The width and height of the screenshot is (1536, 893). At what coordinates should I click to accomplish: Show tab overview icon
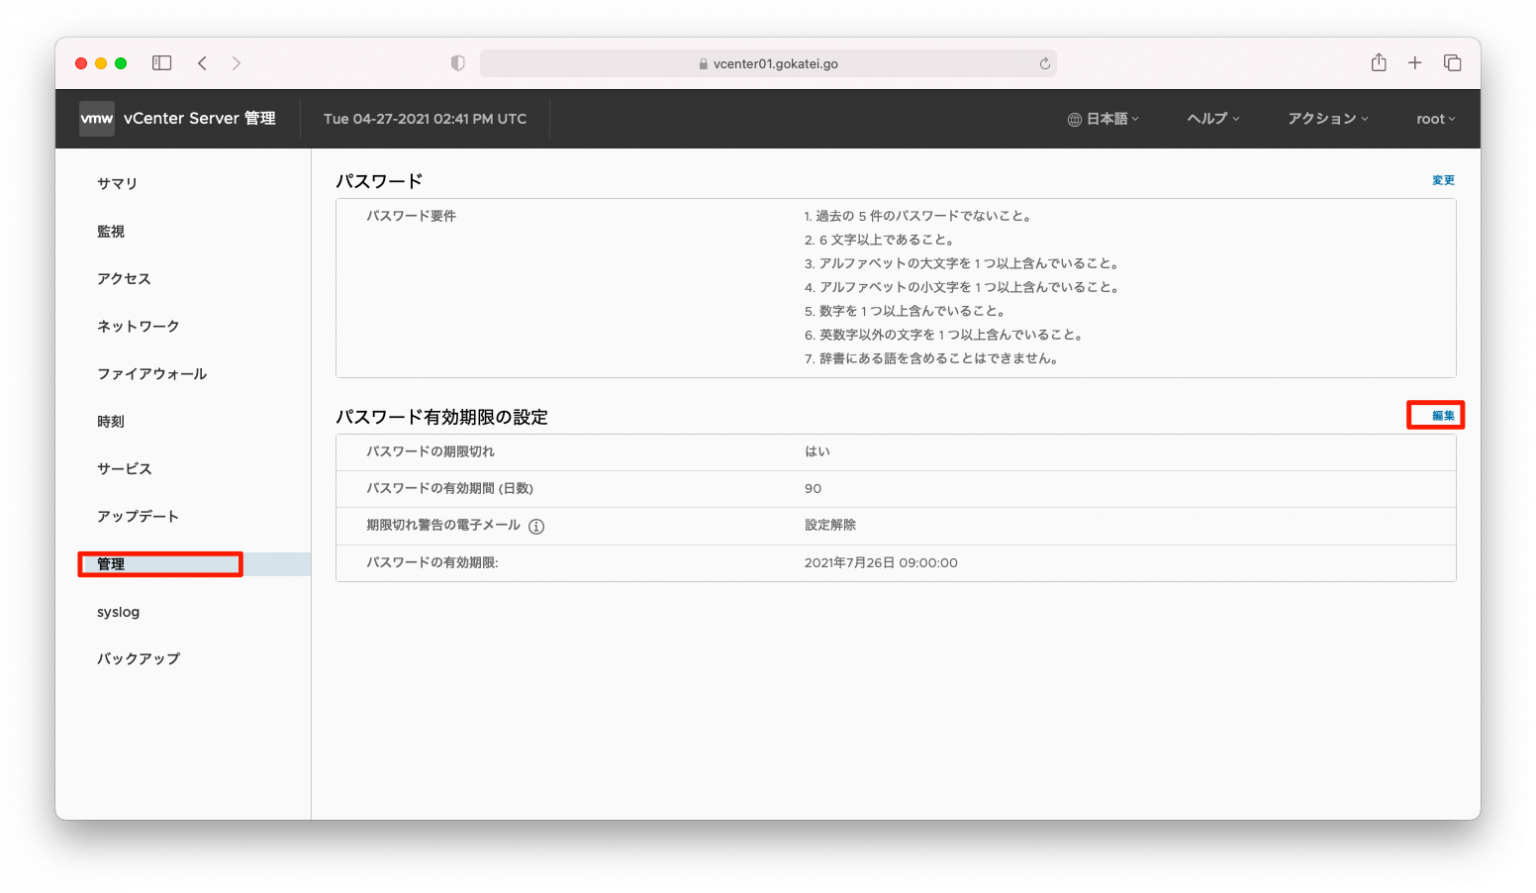1452,63
